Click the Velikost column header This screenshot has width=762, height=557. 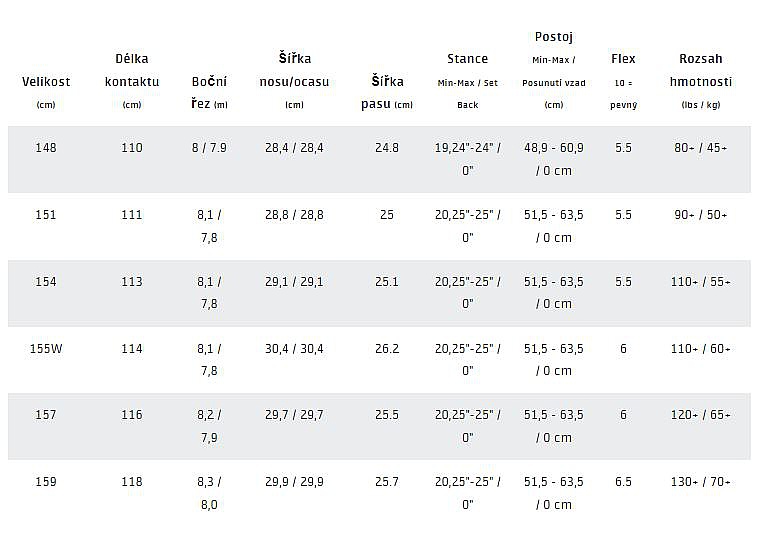[46, 82]
